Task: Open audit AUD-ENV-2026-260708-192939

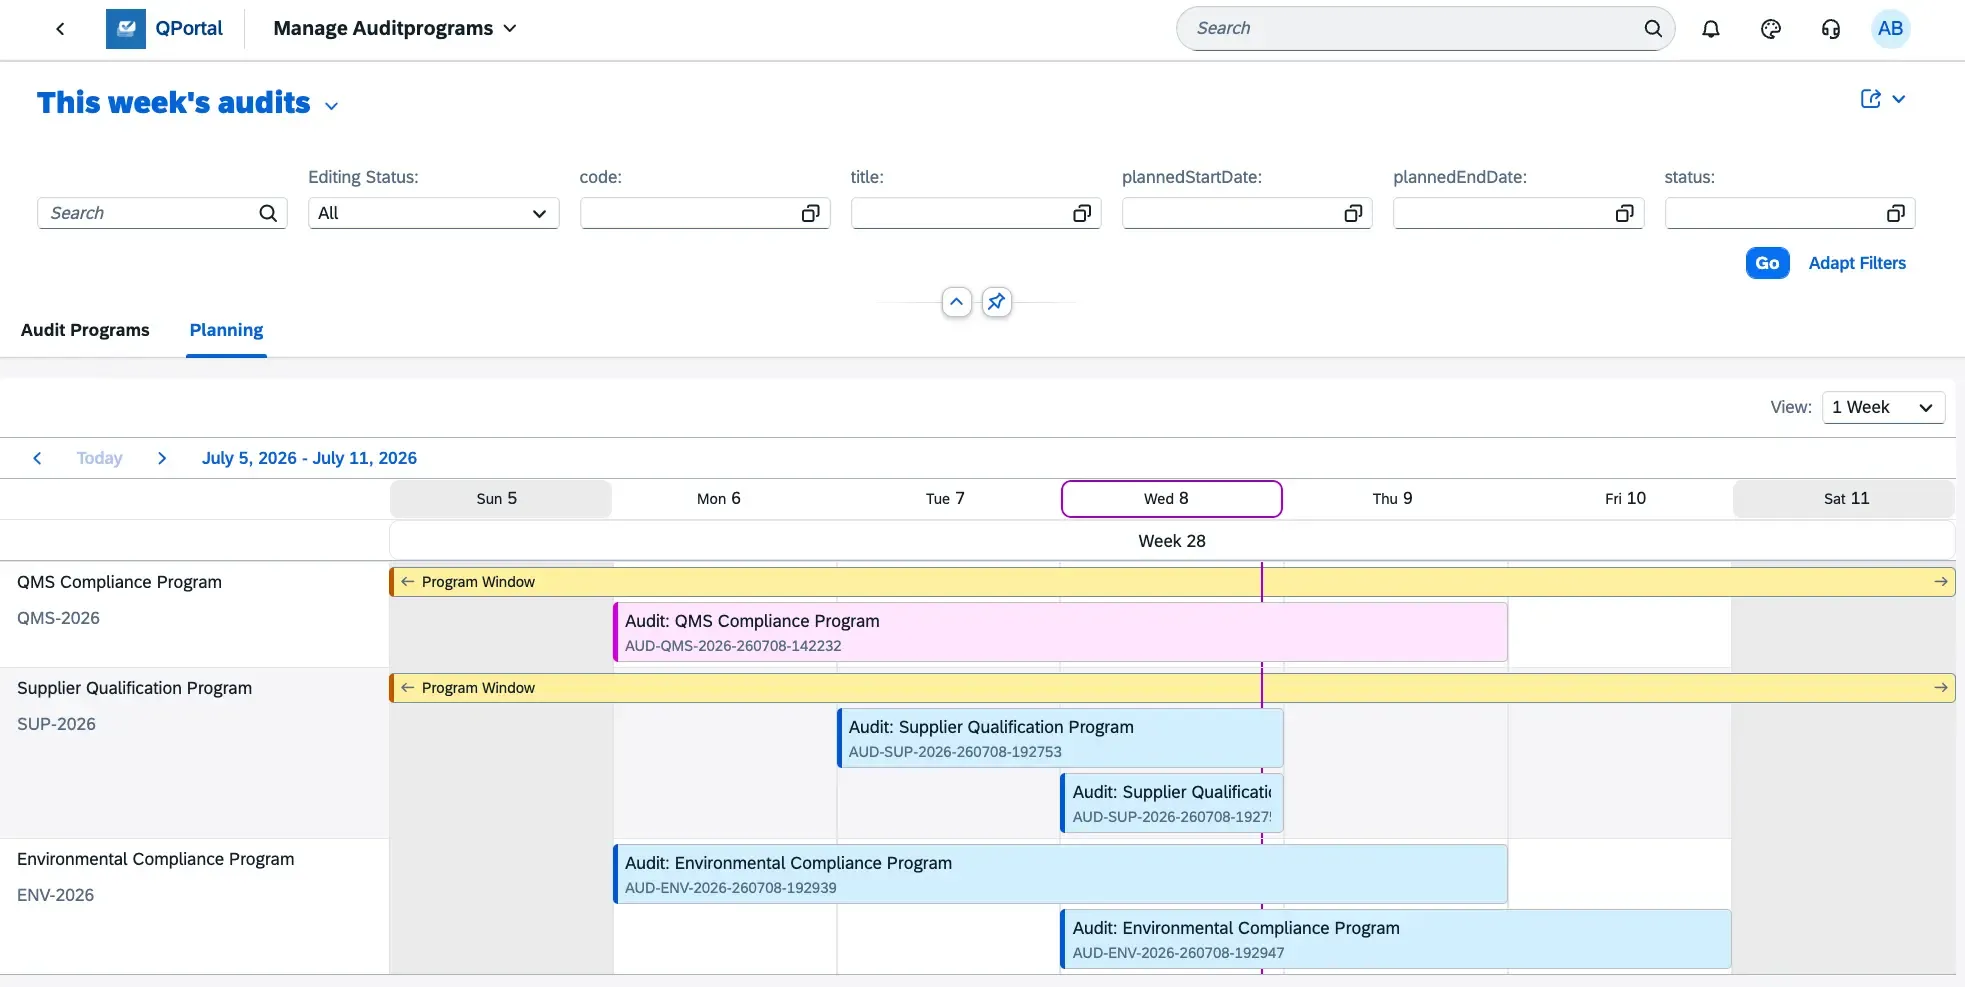Action: 1060,874
